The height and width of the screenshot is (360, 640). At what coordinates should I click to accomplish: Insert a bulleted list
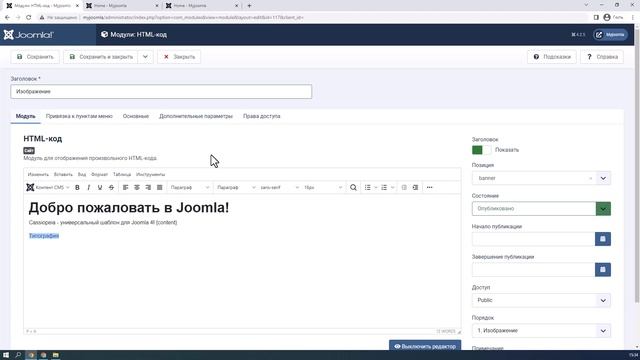(368, 187)
